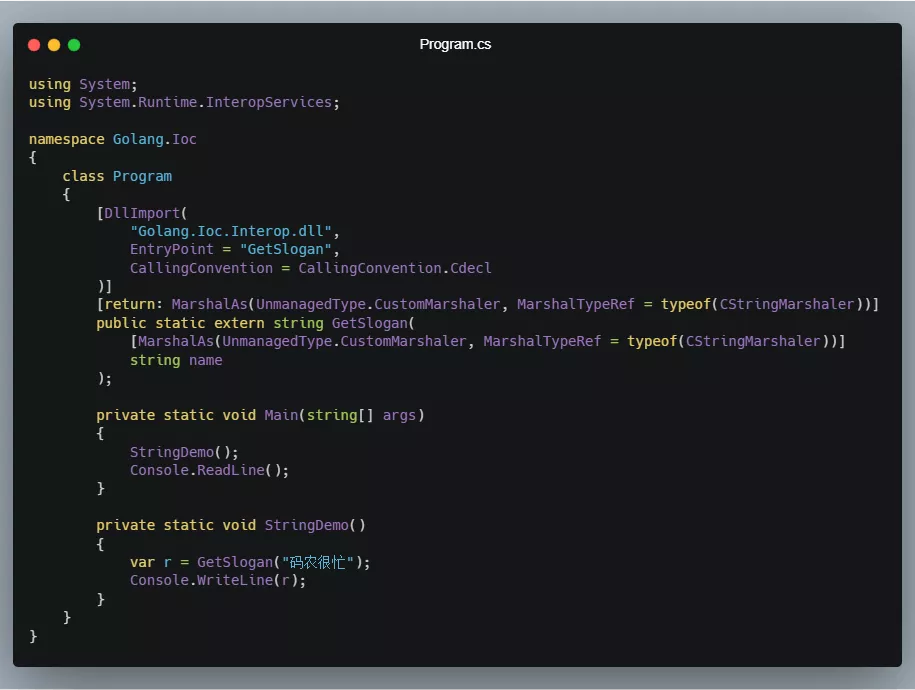Click the 'Console.WriteLine(r);' statement

pyautogui.click(x=218, y=580)
